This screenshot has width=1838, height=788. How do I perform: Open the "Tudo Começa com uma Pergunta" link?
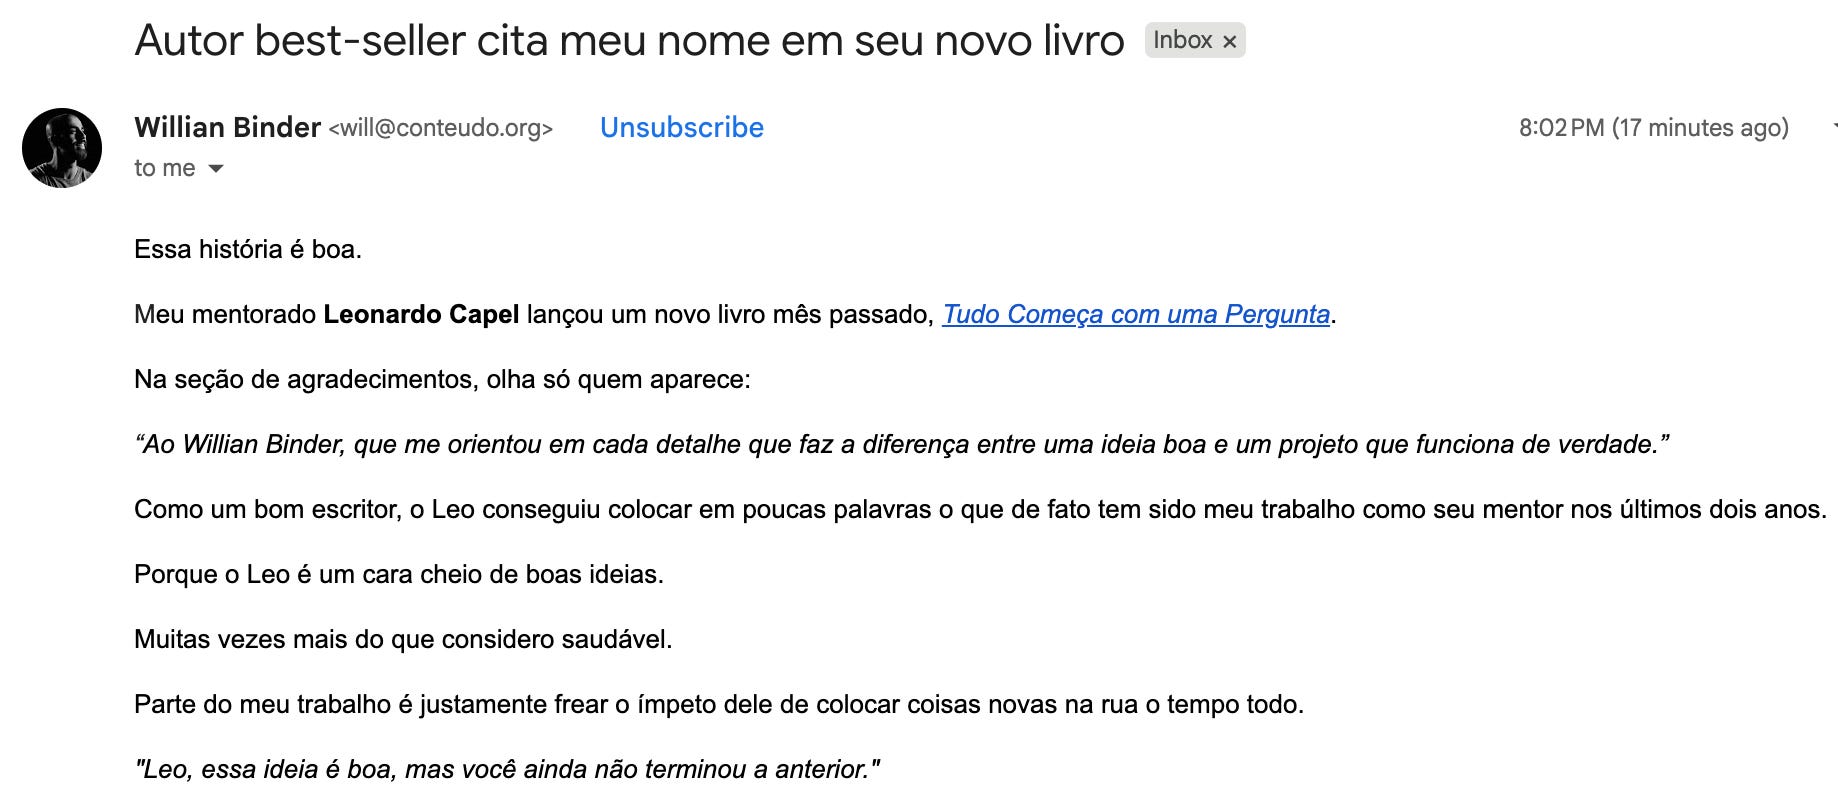(x=1135, y=314)
